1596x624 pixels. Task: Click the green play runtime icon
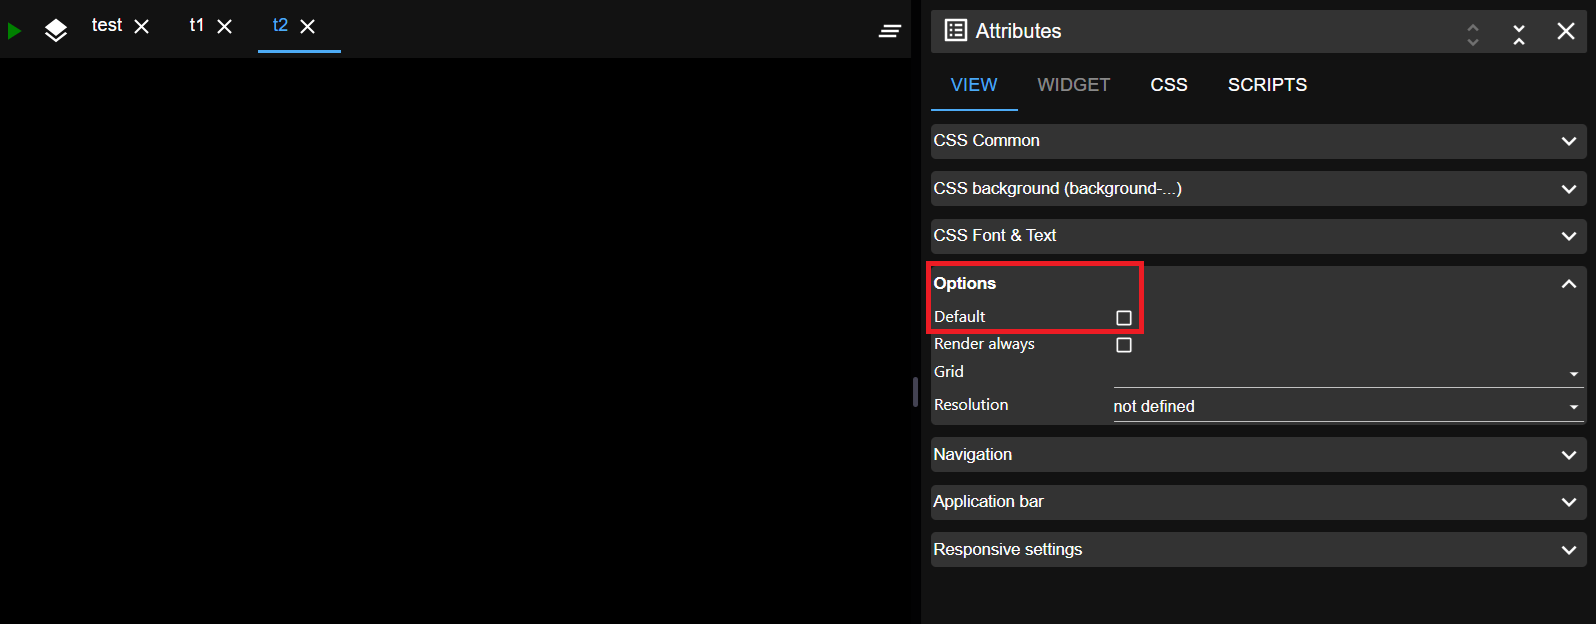(x=14, y=31)
